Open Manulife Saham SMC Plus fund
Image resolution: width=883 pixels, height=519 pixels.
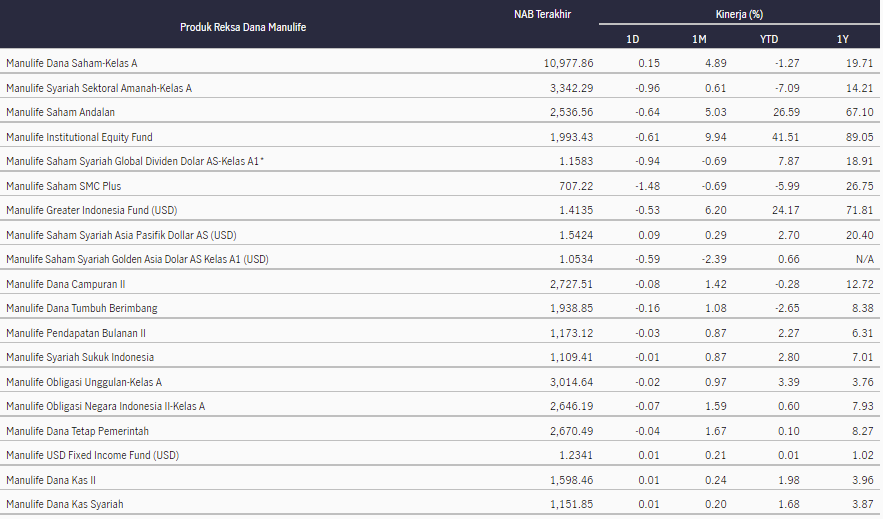coord(63,186)
